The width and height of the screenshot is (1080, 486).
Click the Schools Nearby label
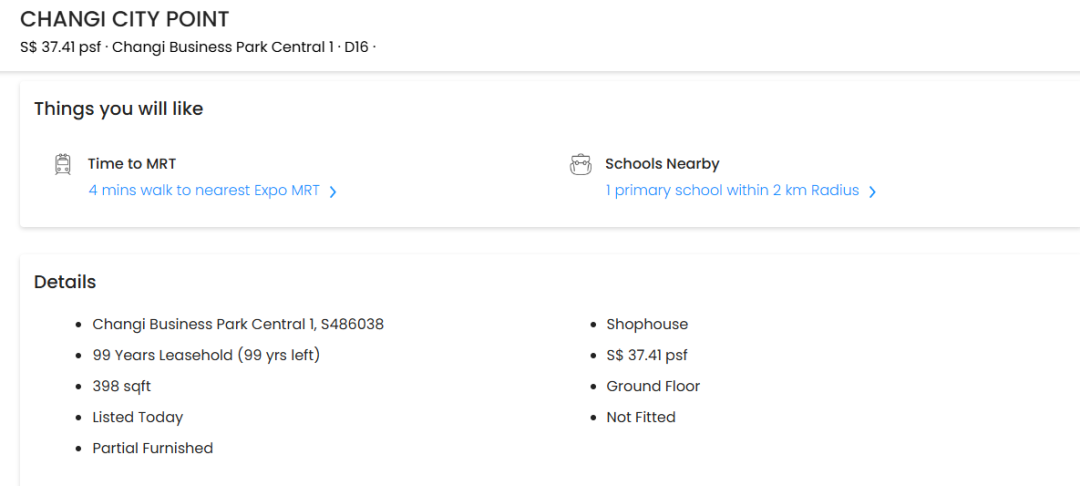tap(662, 164)
